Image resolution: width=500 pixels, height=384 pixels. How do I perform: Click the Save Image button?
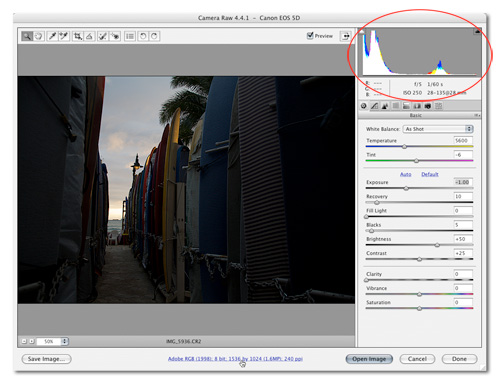click(x=46, y=359)
